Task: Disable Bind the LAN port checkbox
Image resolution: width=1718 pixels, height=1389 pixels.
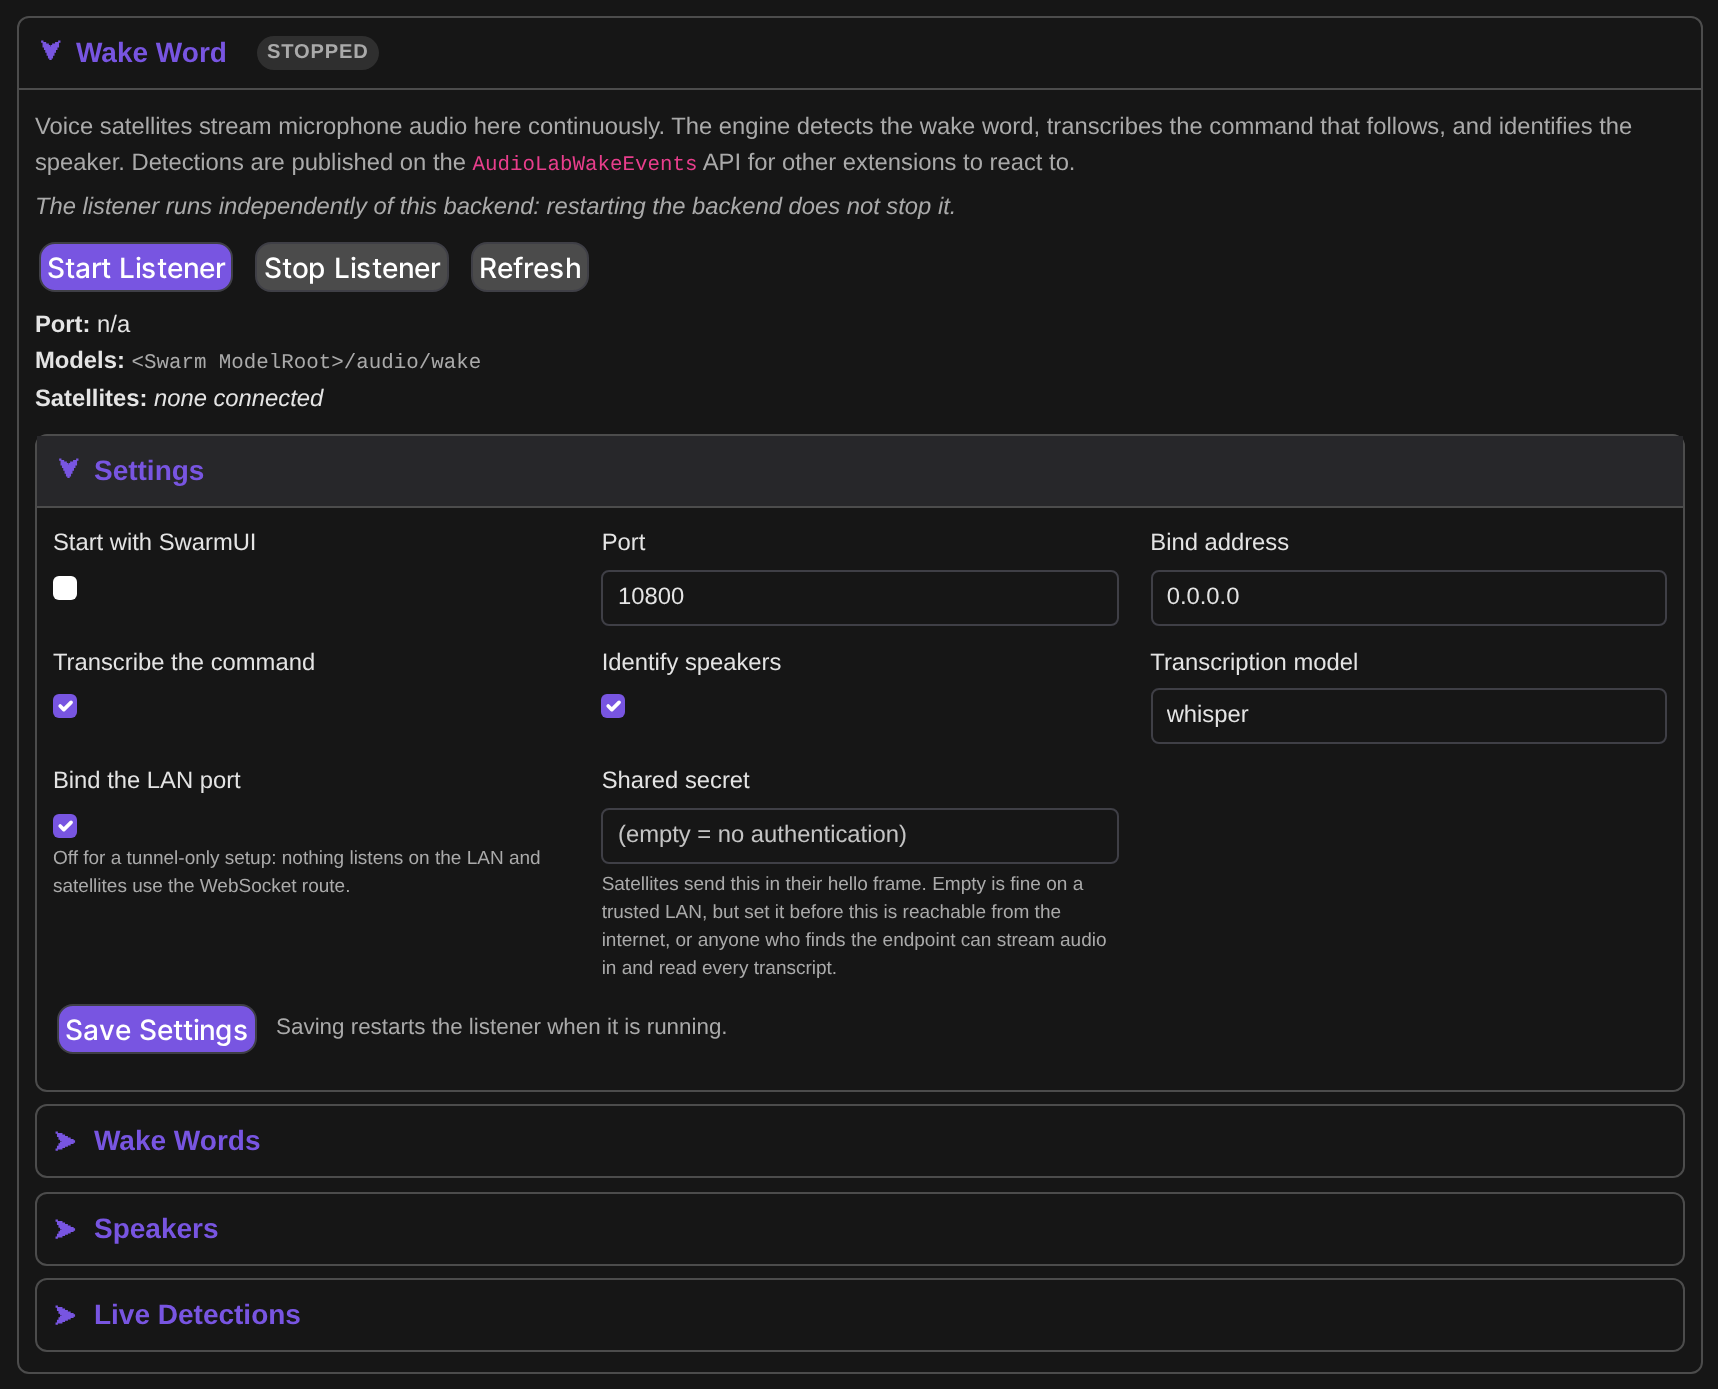Action: (x=65, y=826)
